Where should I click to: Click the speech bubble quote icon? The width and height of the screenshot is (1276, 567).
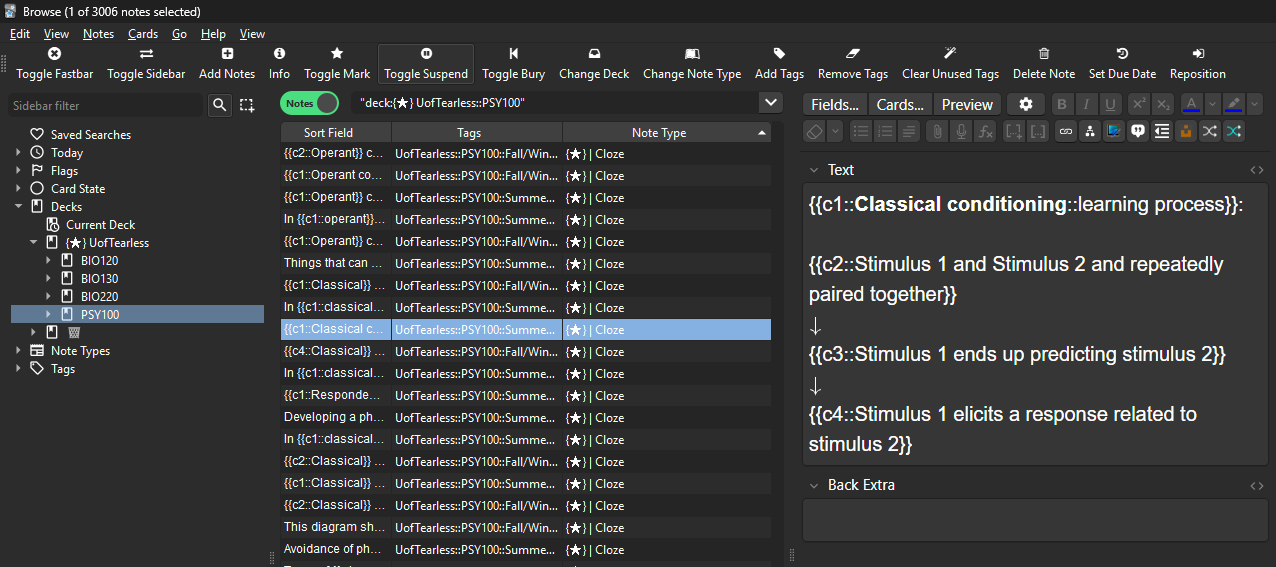[x=1137, y=131]
